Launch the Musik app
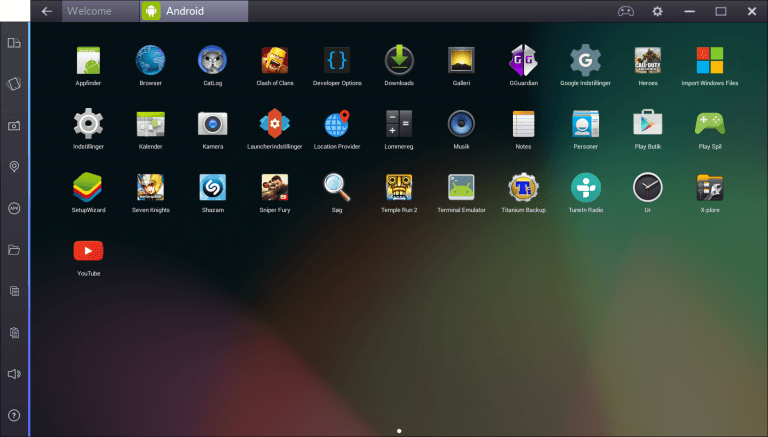 (x=461, y=123)
